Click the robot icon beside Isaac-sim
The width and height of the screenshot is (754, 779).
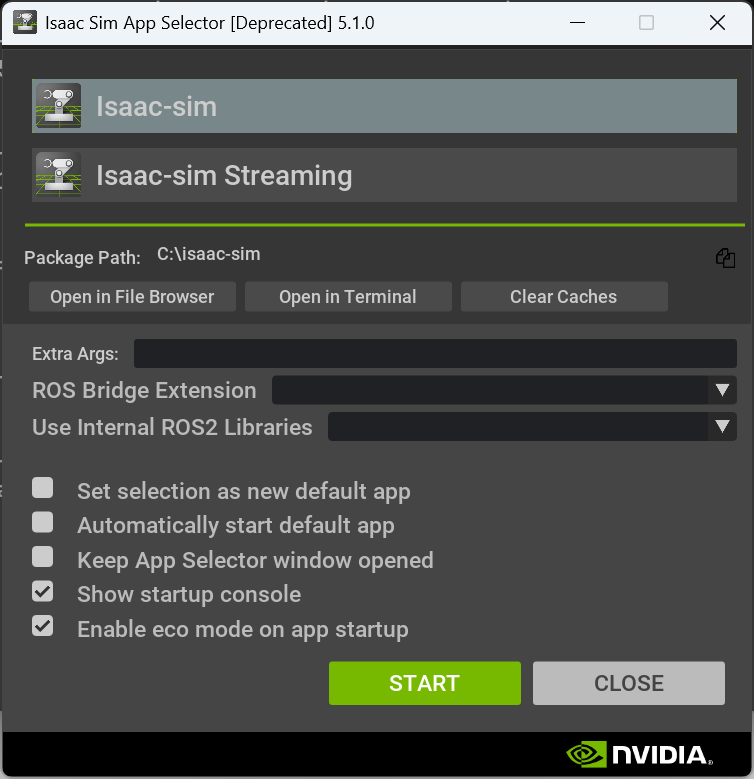(x=59, y=106)
